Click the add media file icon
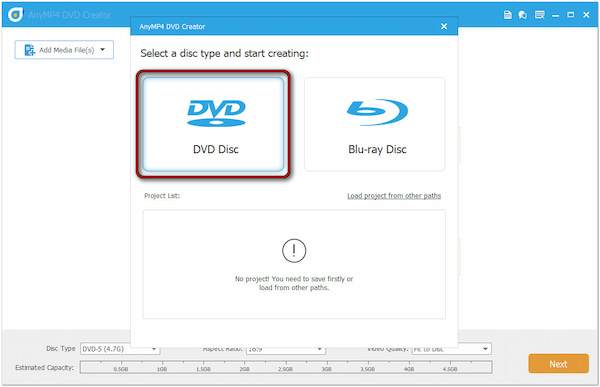The height and width of the screenshot is (387, 600). pos(29,50)
